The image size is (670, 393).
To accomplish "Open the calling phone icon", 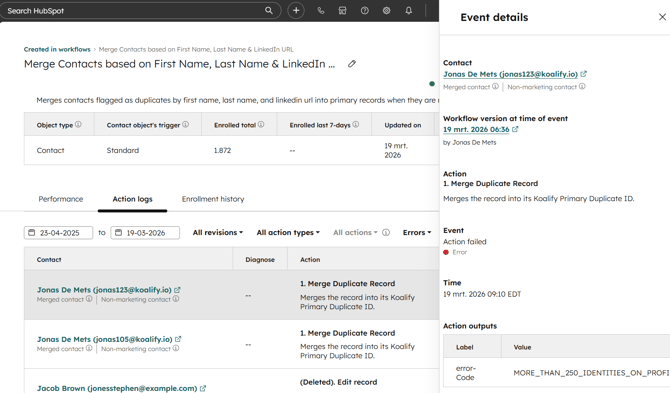I will [x=320, y=11].
